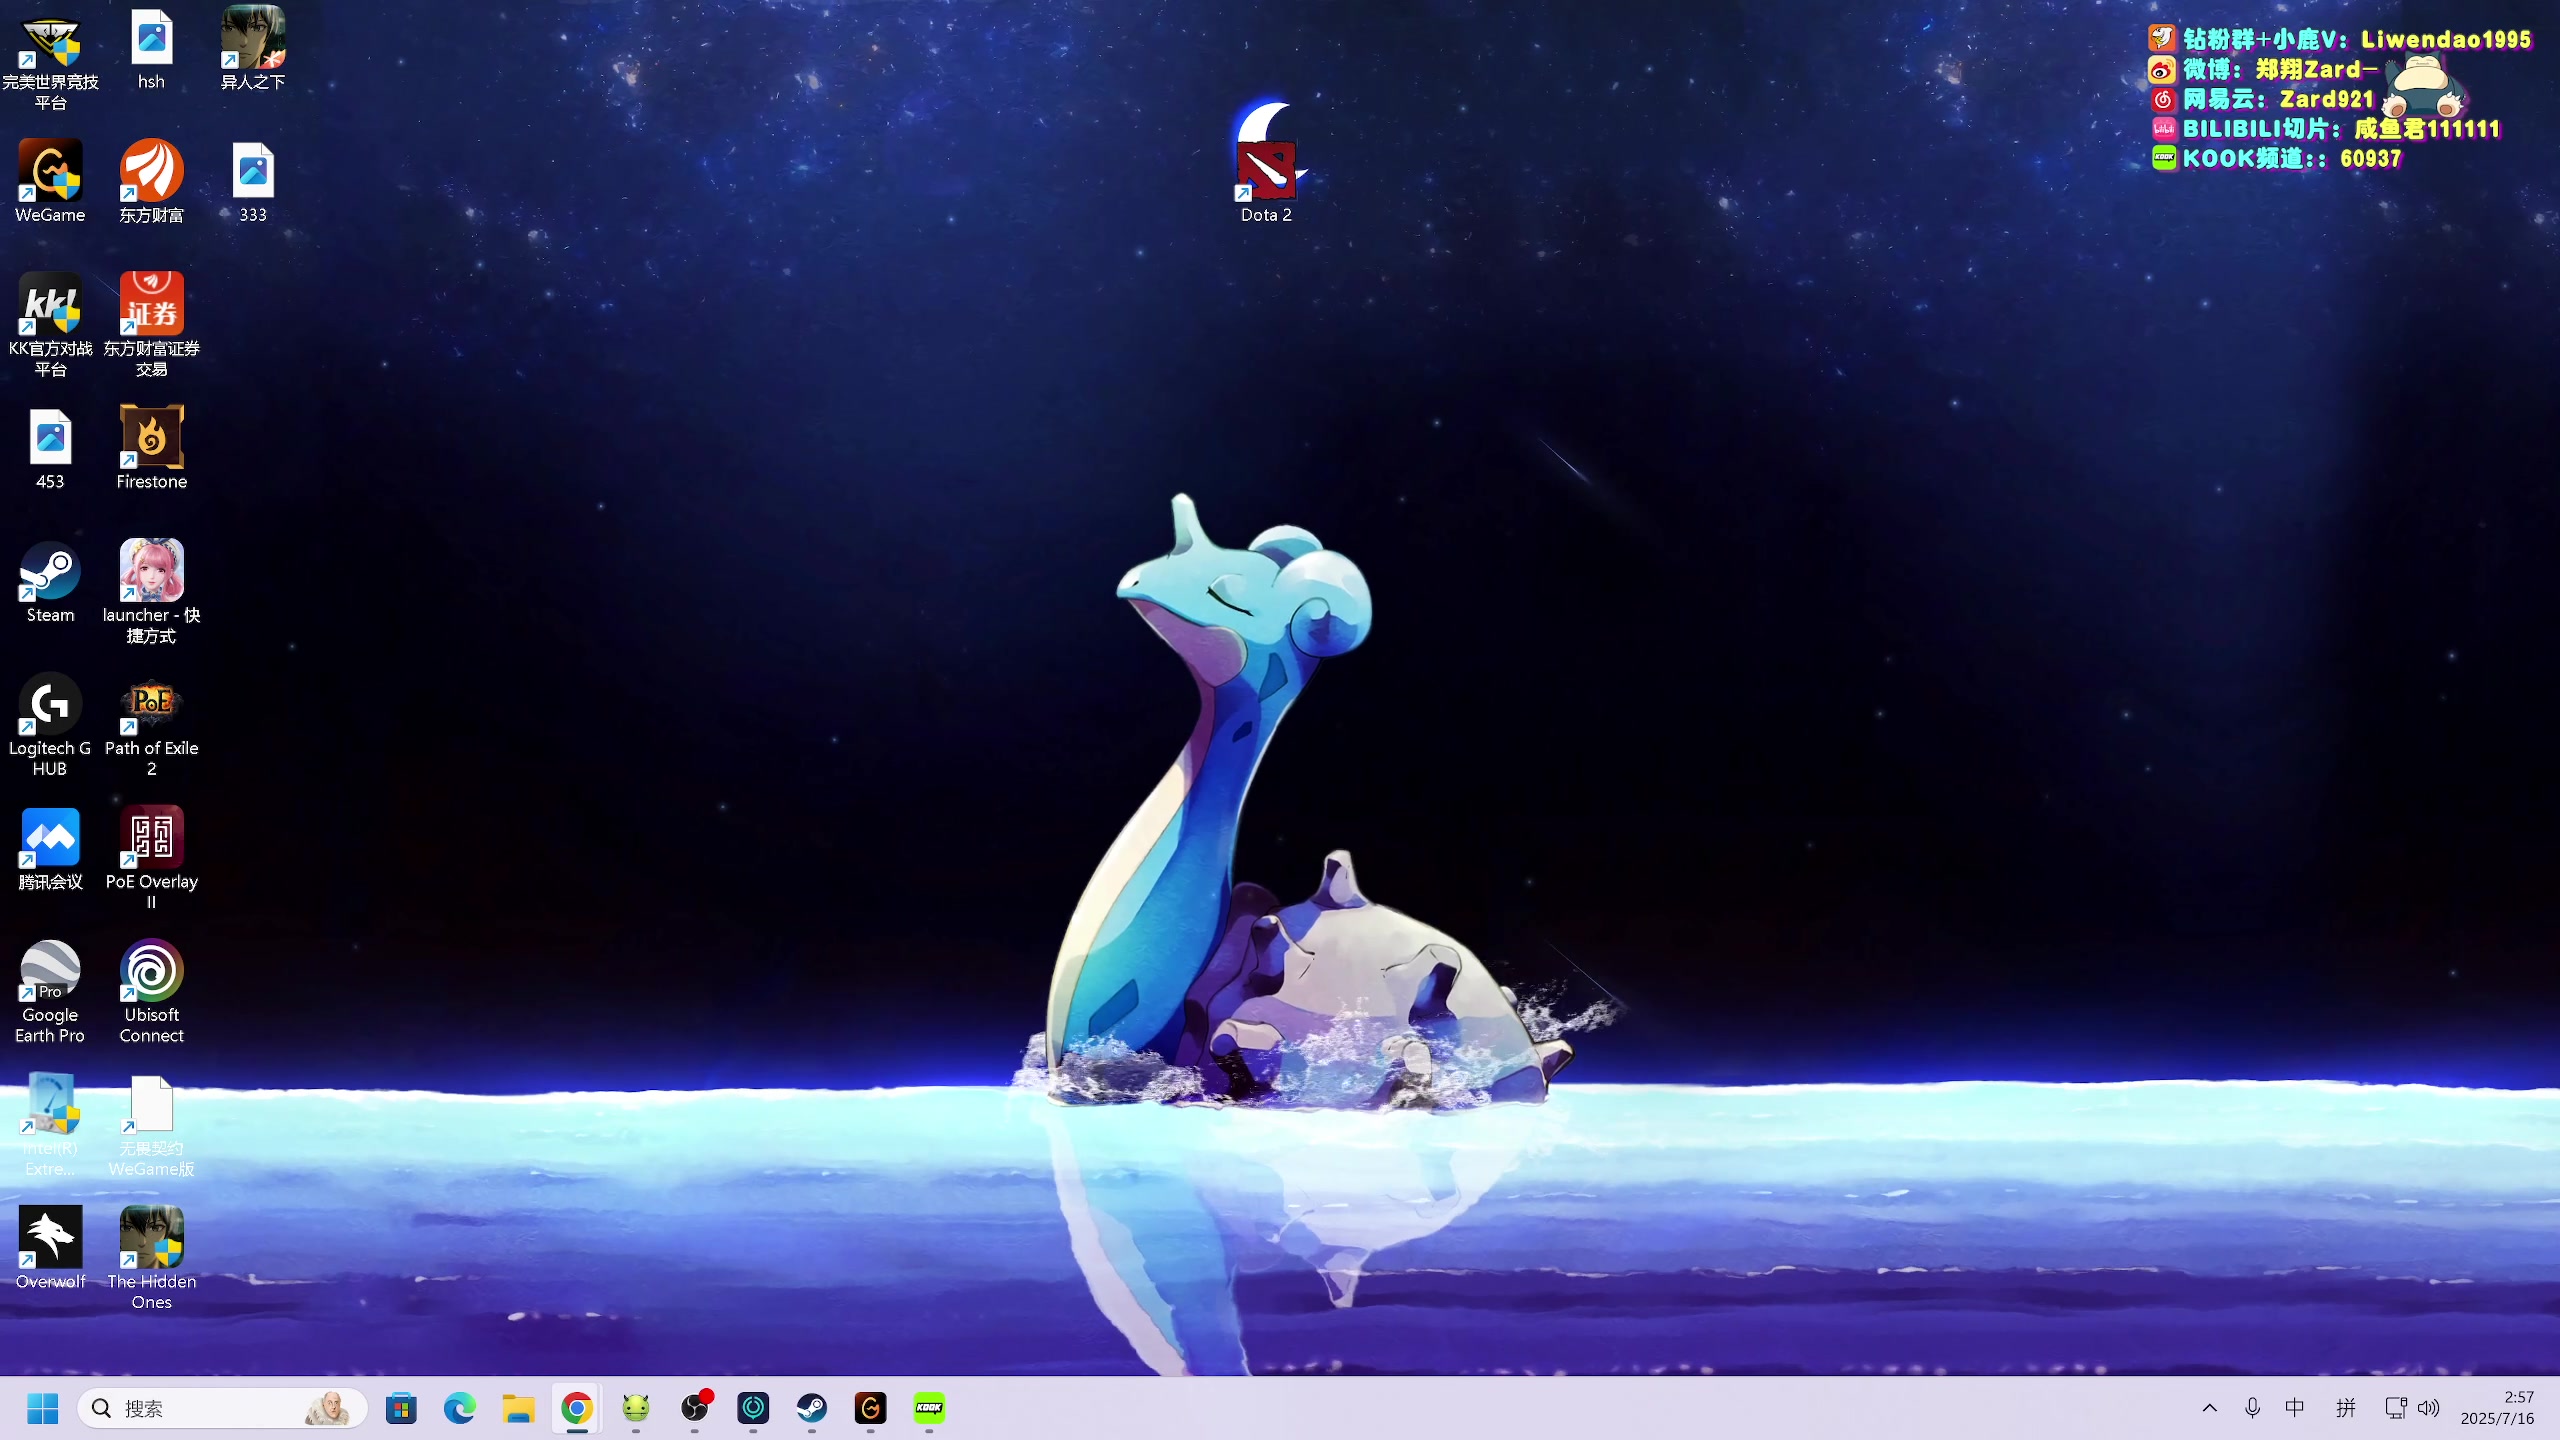
Task: Open the Windows Start menu
Action: [42, 1409]
